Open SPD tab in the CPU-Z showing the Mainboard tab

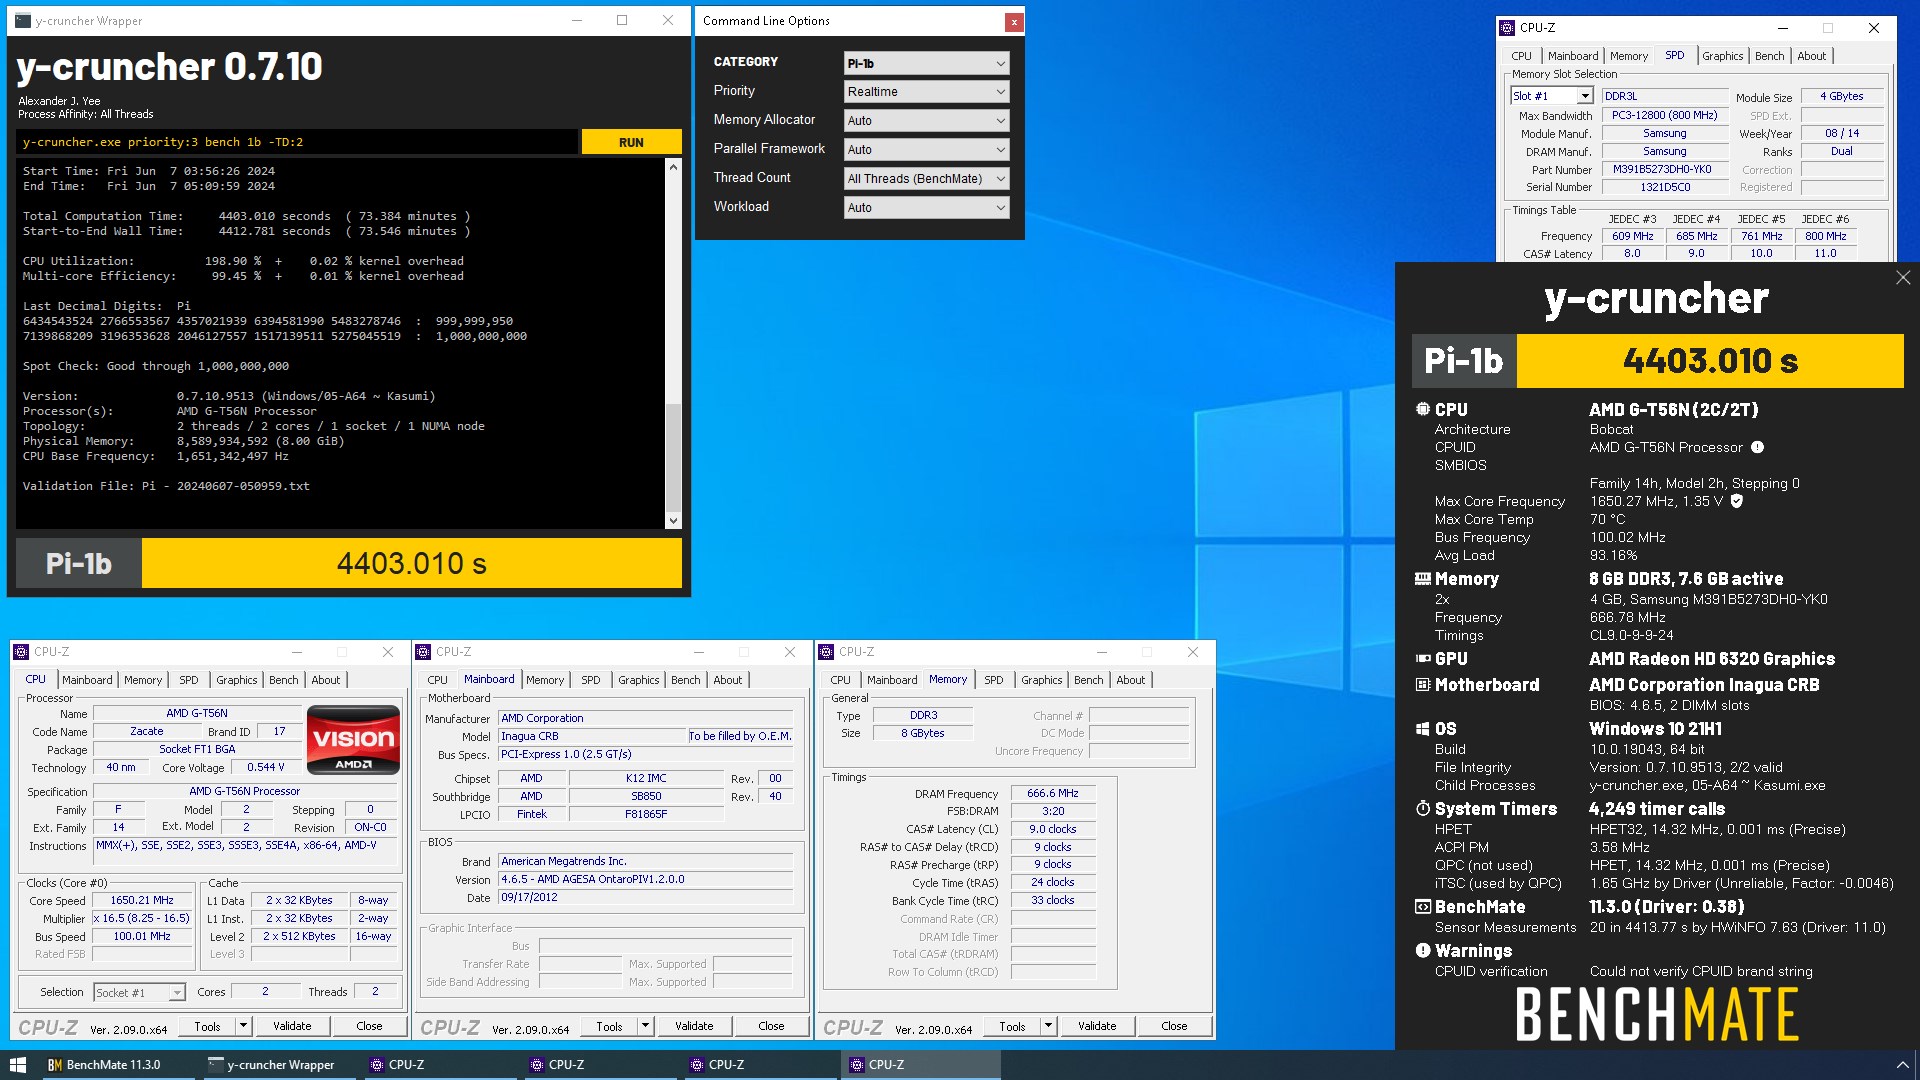(x=591, y=680)
